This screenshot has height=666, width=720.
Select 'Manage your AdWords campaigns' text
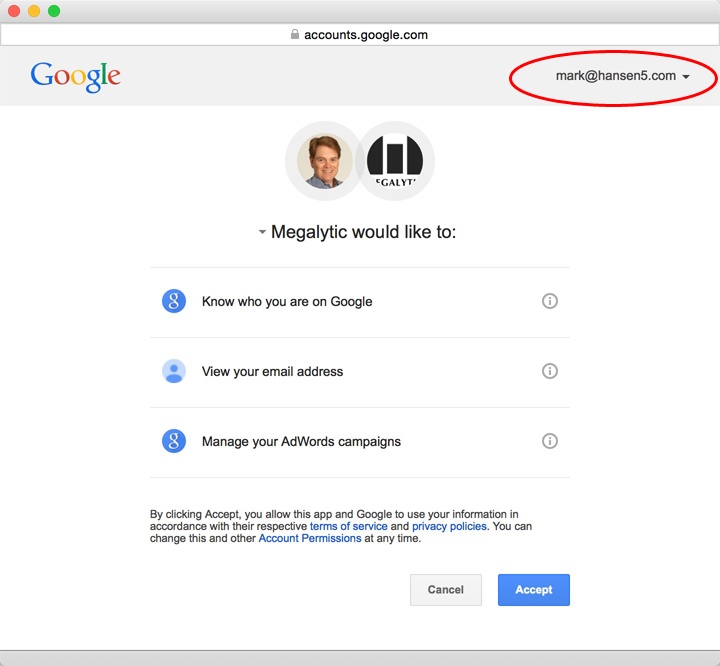click(x=301, y=442)
